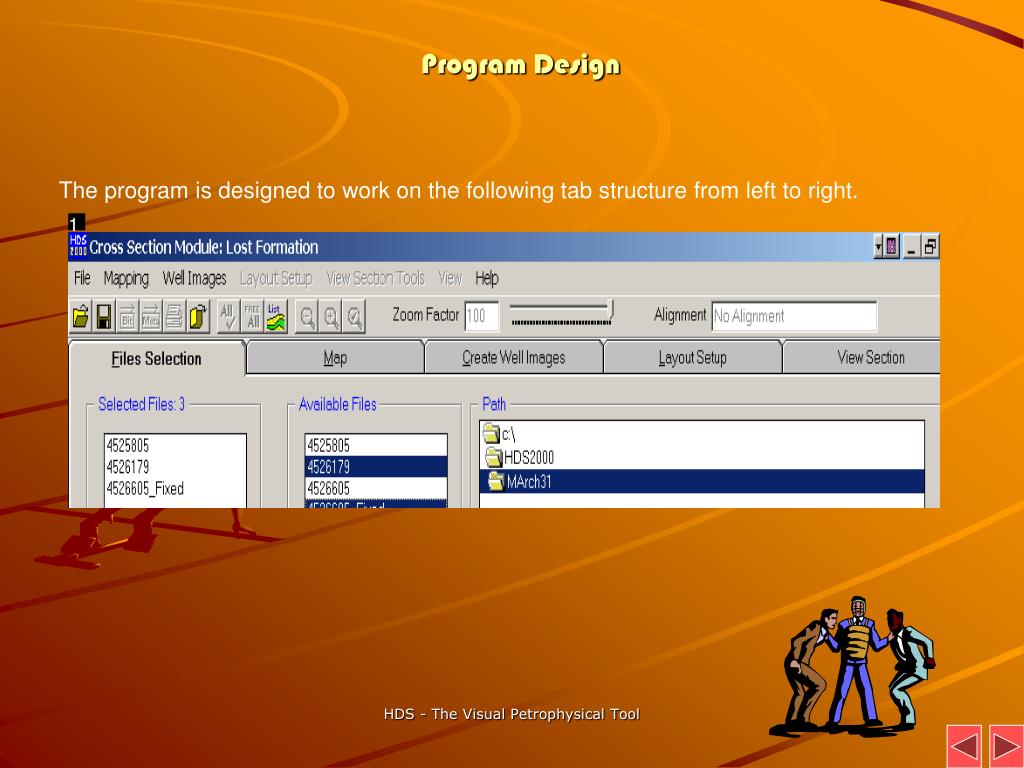The image size is (1024, 768).
Task: Click the Open file folder icon
Action: point(81,317)
